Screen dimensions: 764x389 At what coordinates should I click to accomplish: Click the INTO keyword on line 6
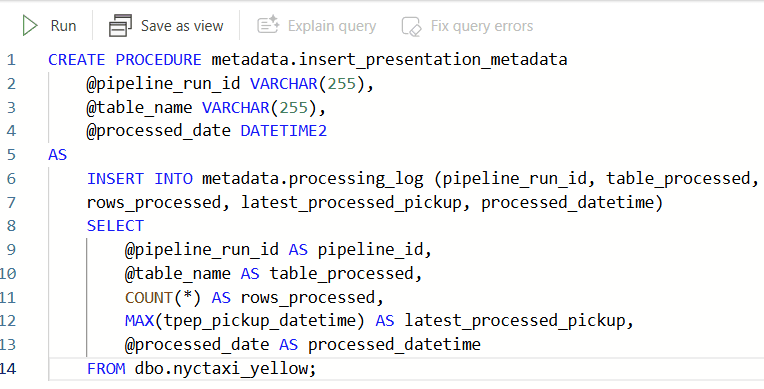[x=173, y=179]
